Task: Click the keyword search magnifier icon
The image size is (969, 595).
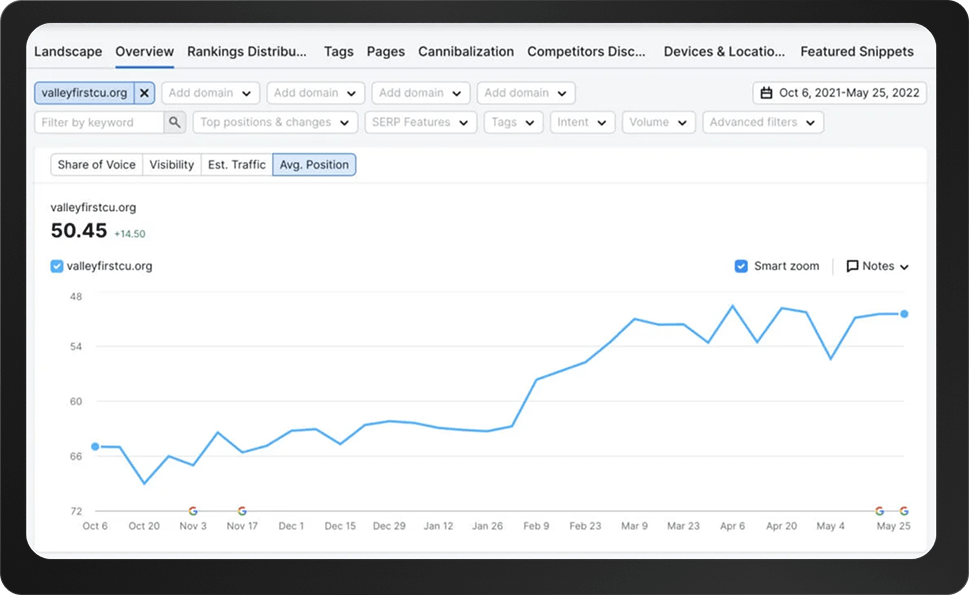Action: click(x=175, y=122)
